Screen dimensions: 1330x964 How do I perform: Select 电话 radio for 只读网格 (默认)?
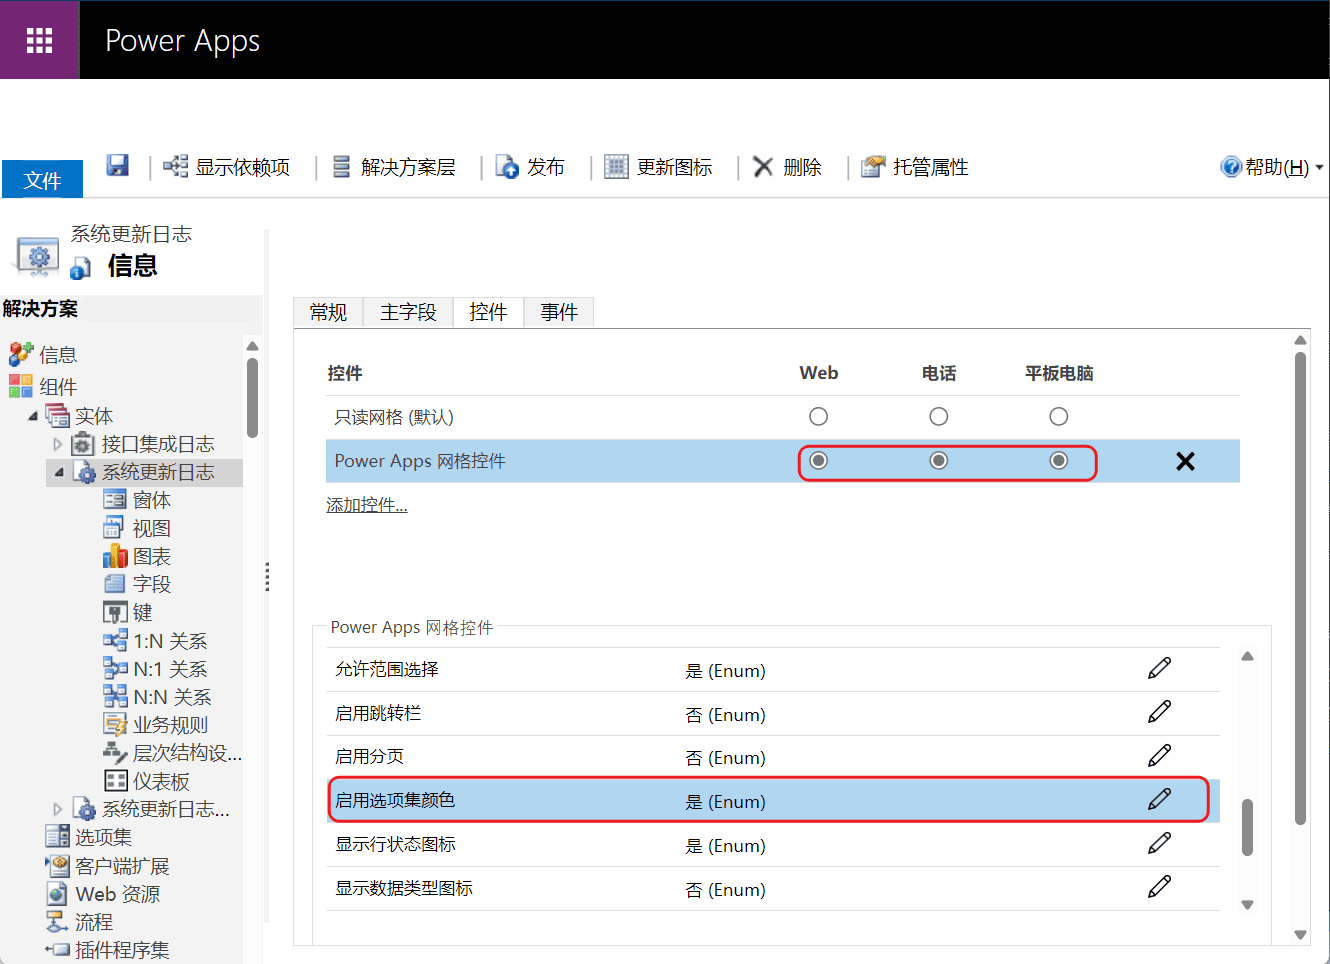939,416
